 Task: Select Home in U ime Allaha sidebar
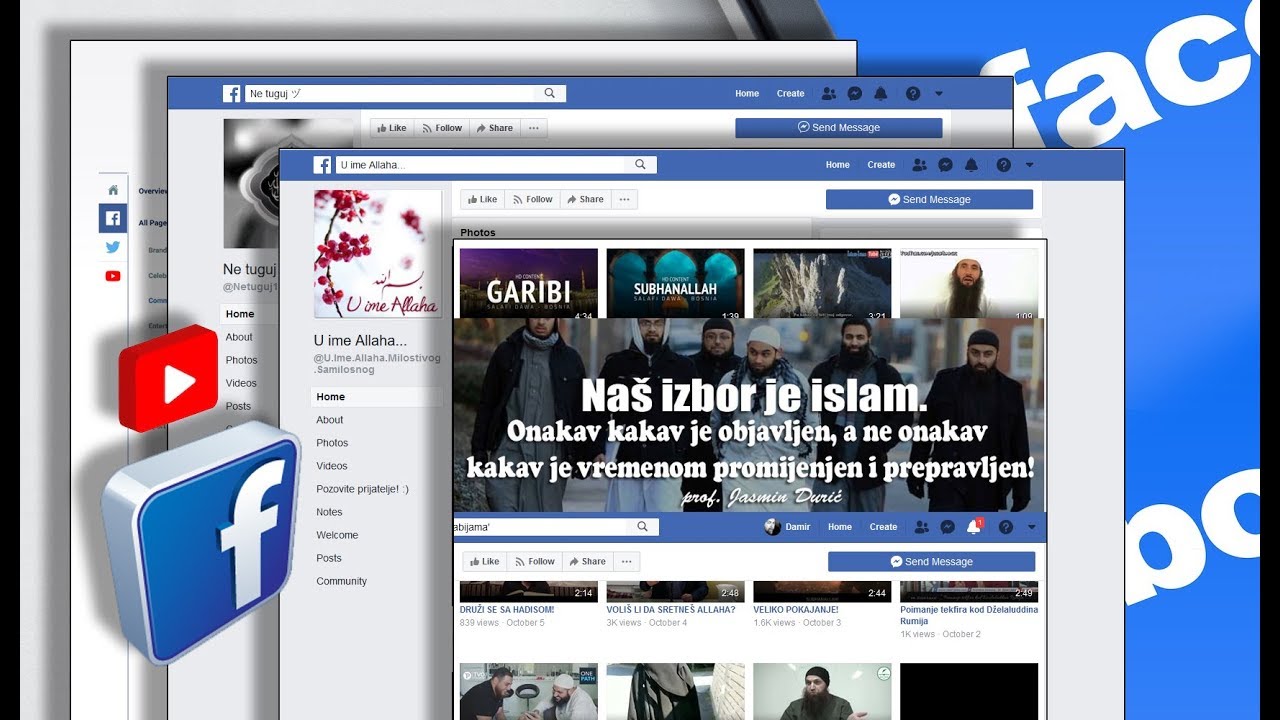376,397
